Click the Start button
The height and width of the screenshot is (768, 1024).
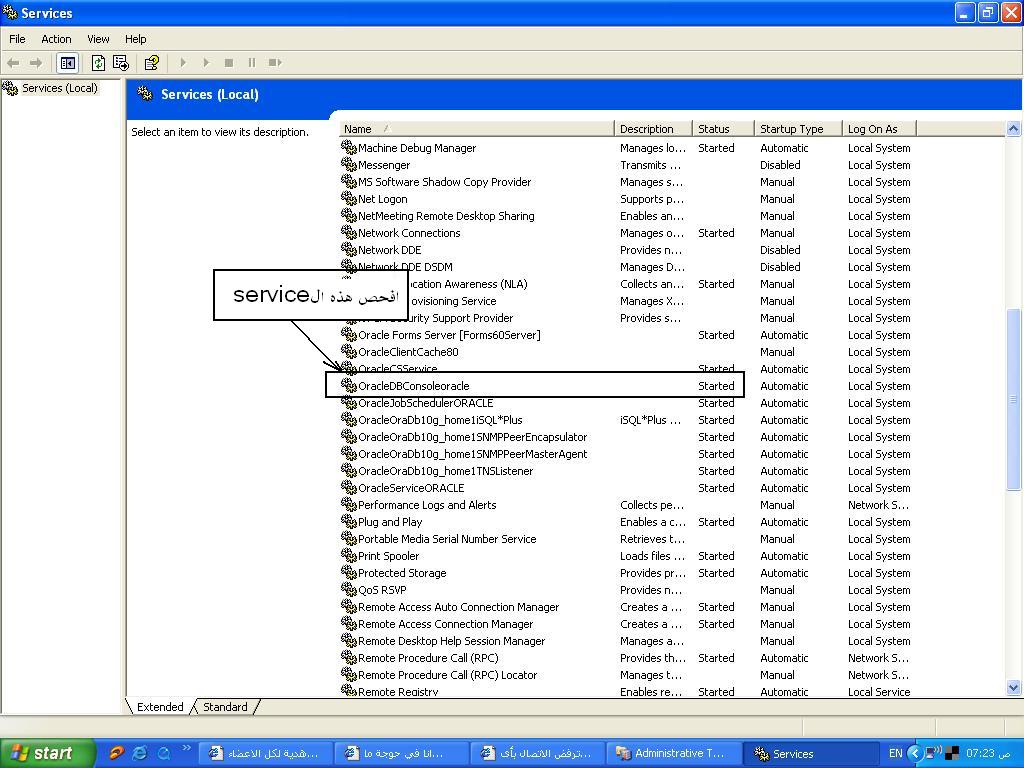[47, 753]
